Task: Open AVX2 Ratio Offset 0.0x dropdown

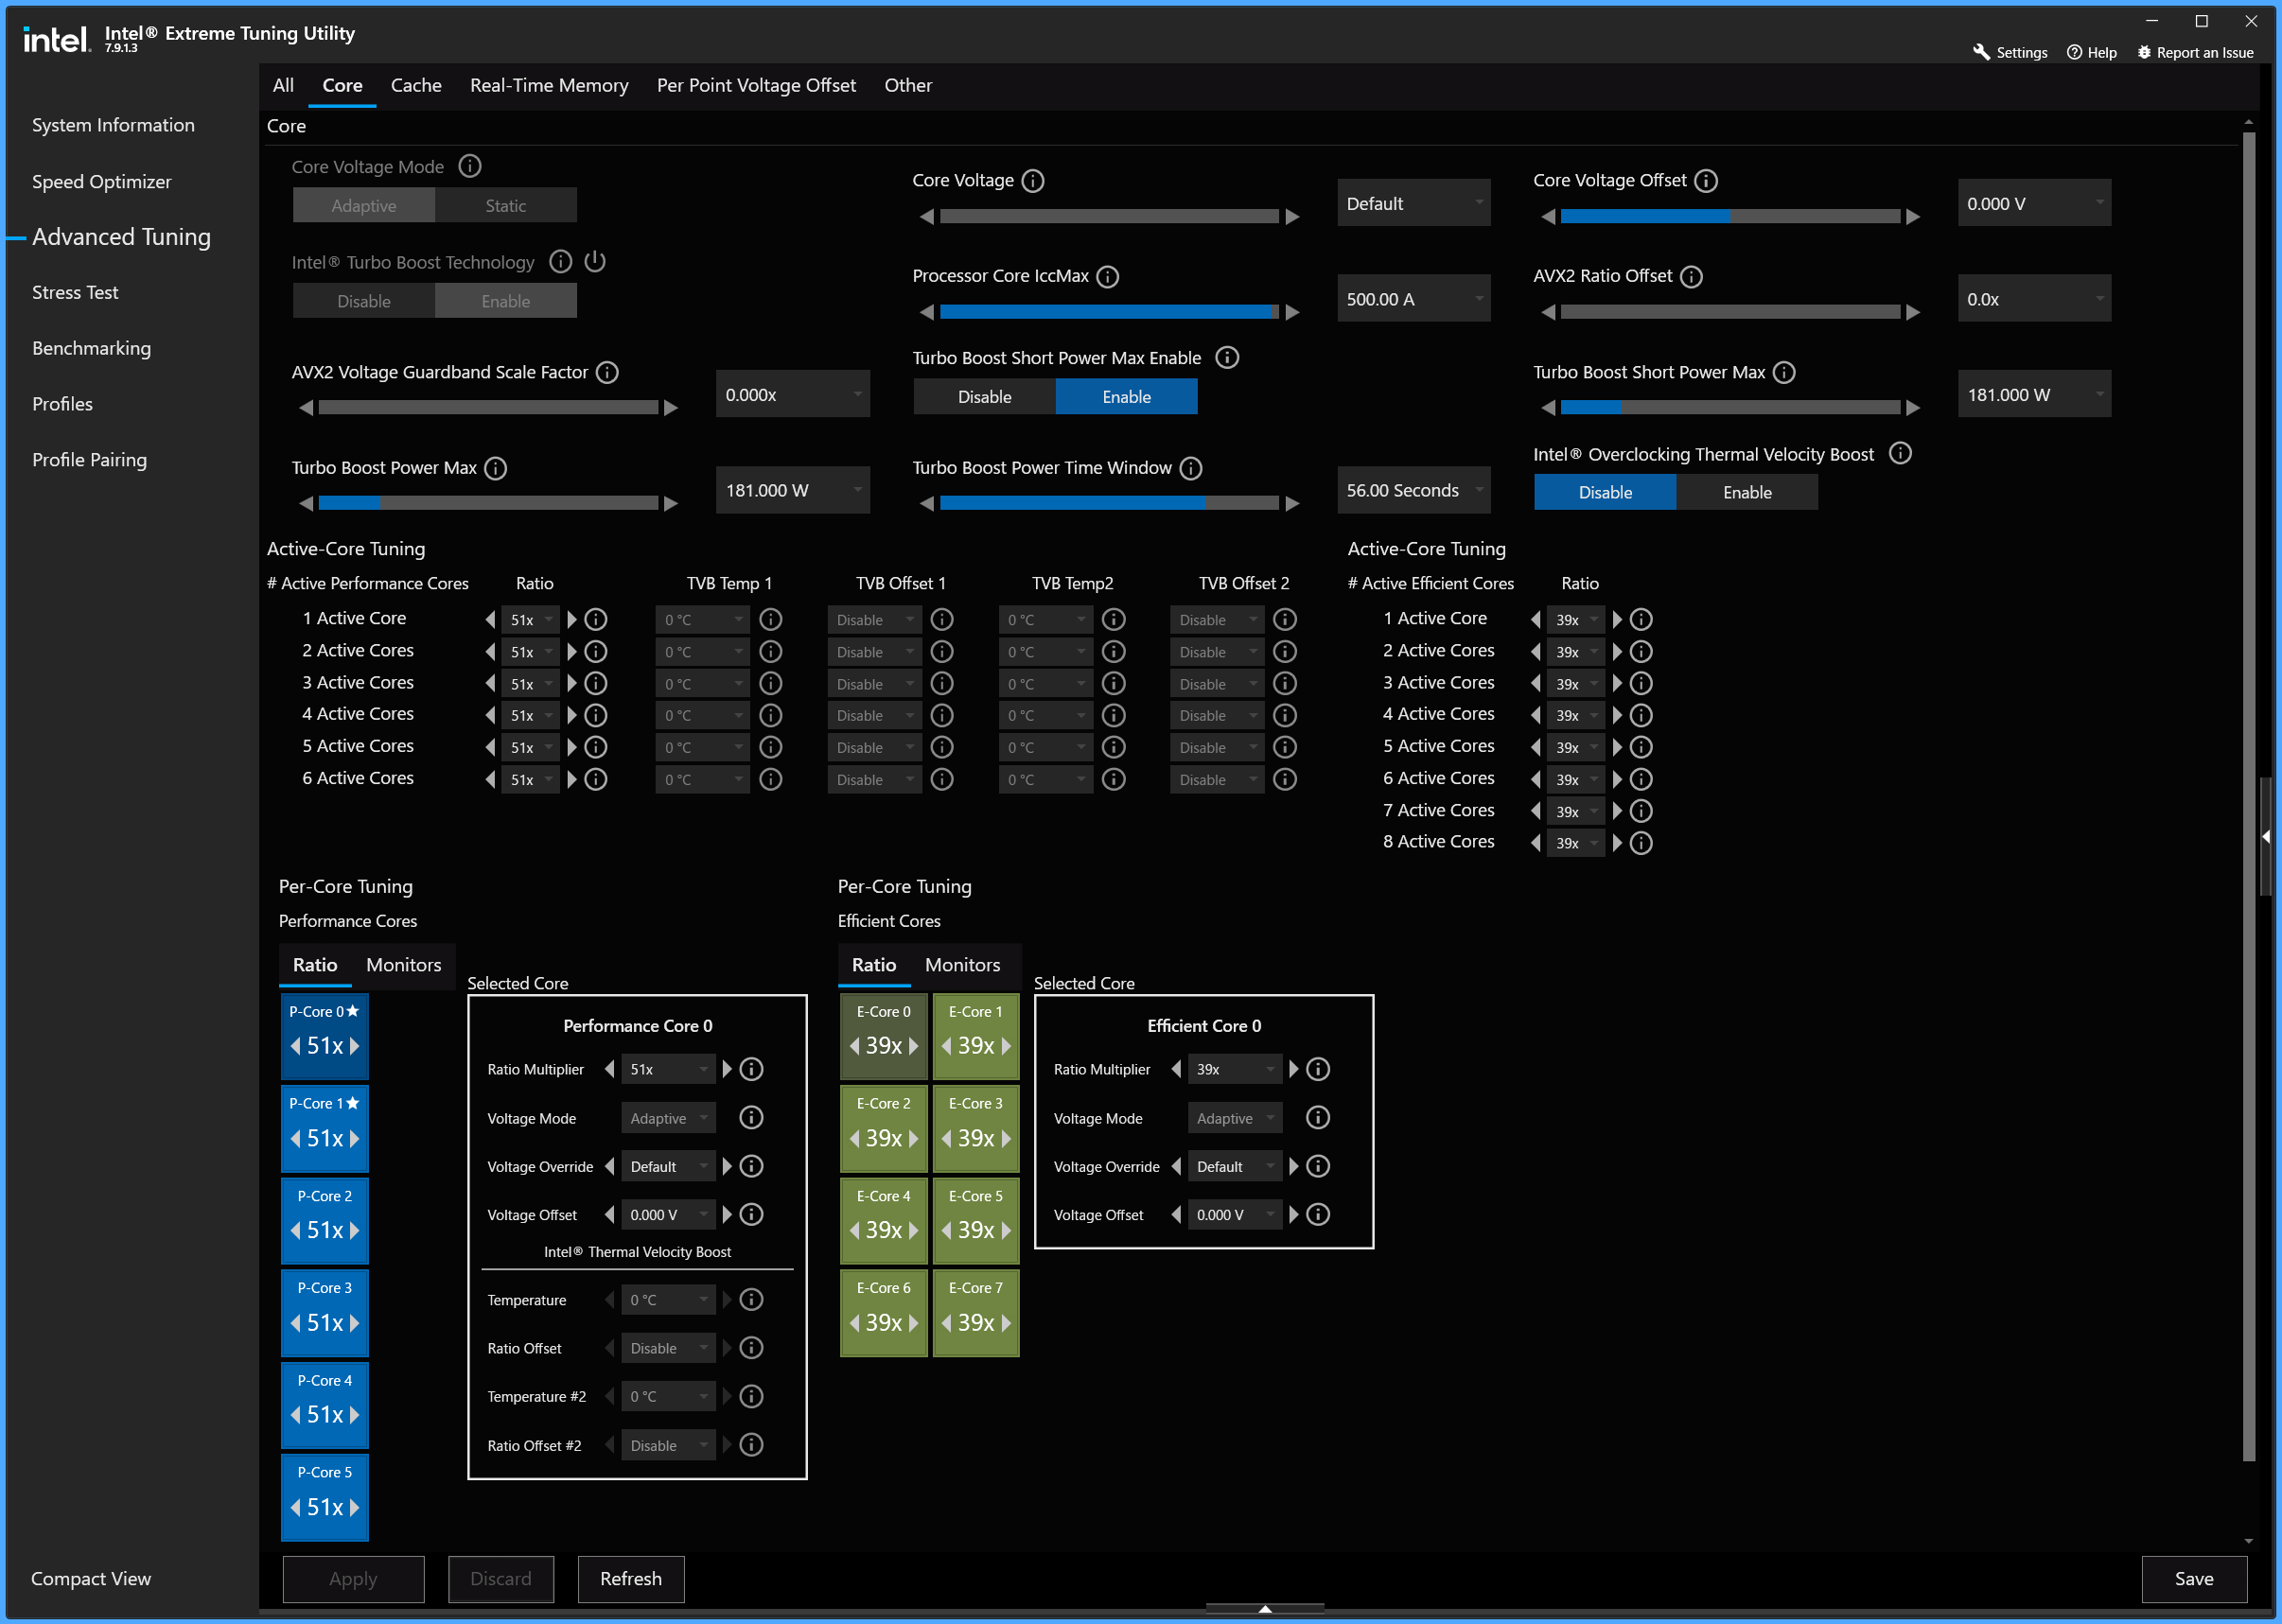Action: [x=2034, y=300]
